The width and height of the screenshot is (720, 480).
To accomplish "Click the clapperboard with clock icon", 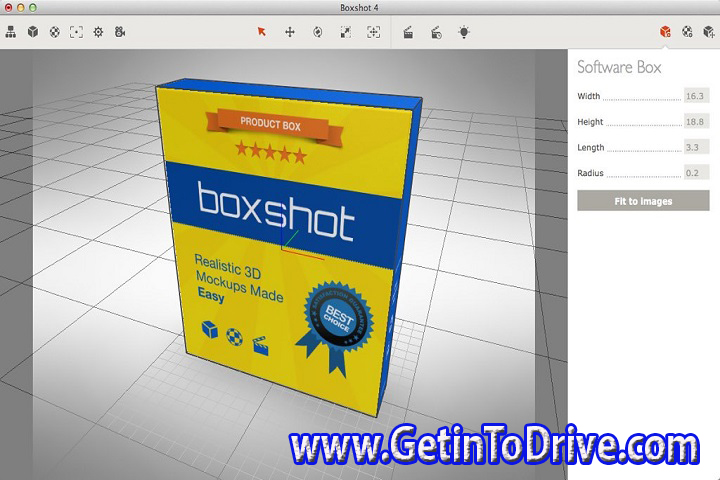I will click(436, 32).
